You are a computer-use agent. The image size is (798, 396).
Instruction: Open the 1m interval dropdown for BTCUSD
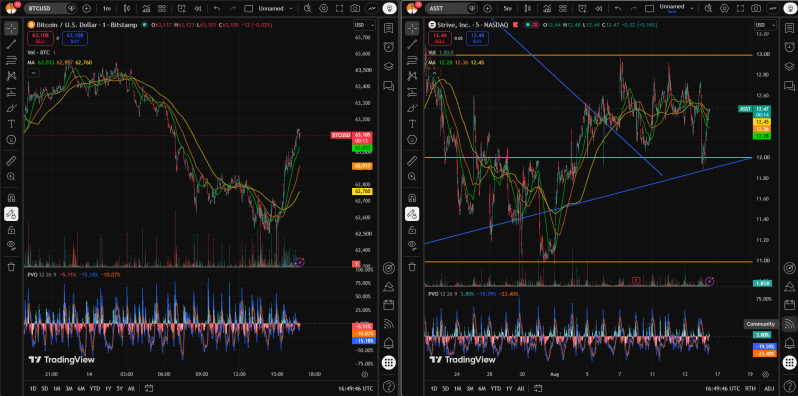coord(106,8)
